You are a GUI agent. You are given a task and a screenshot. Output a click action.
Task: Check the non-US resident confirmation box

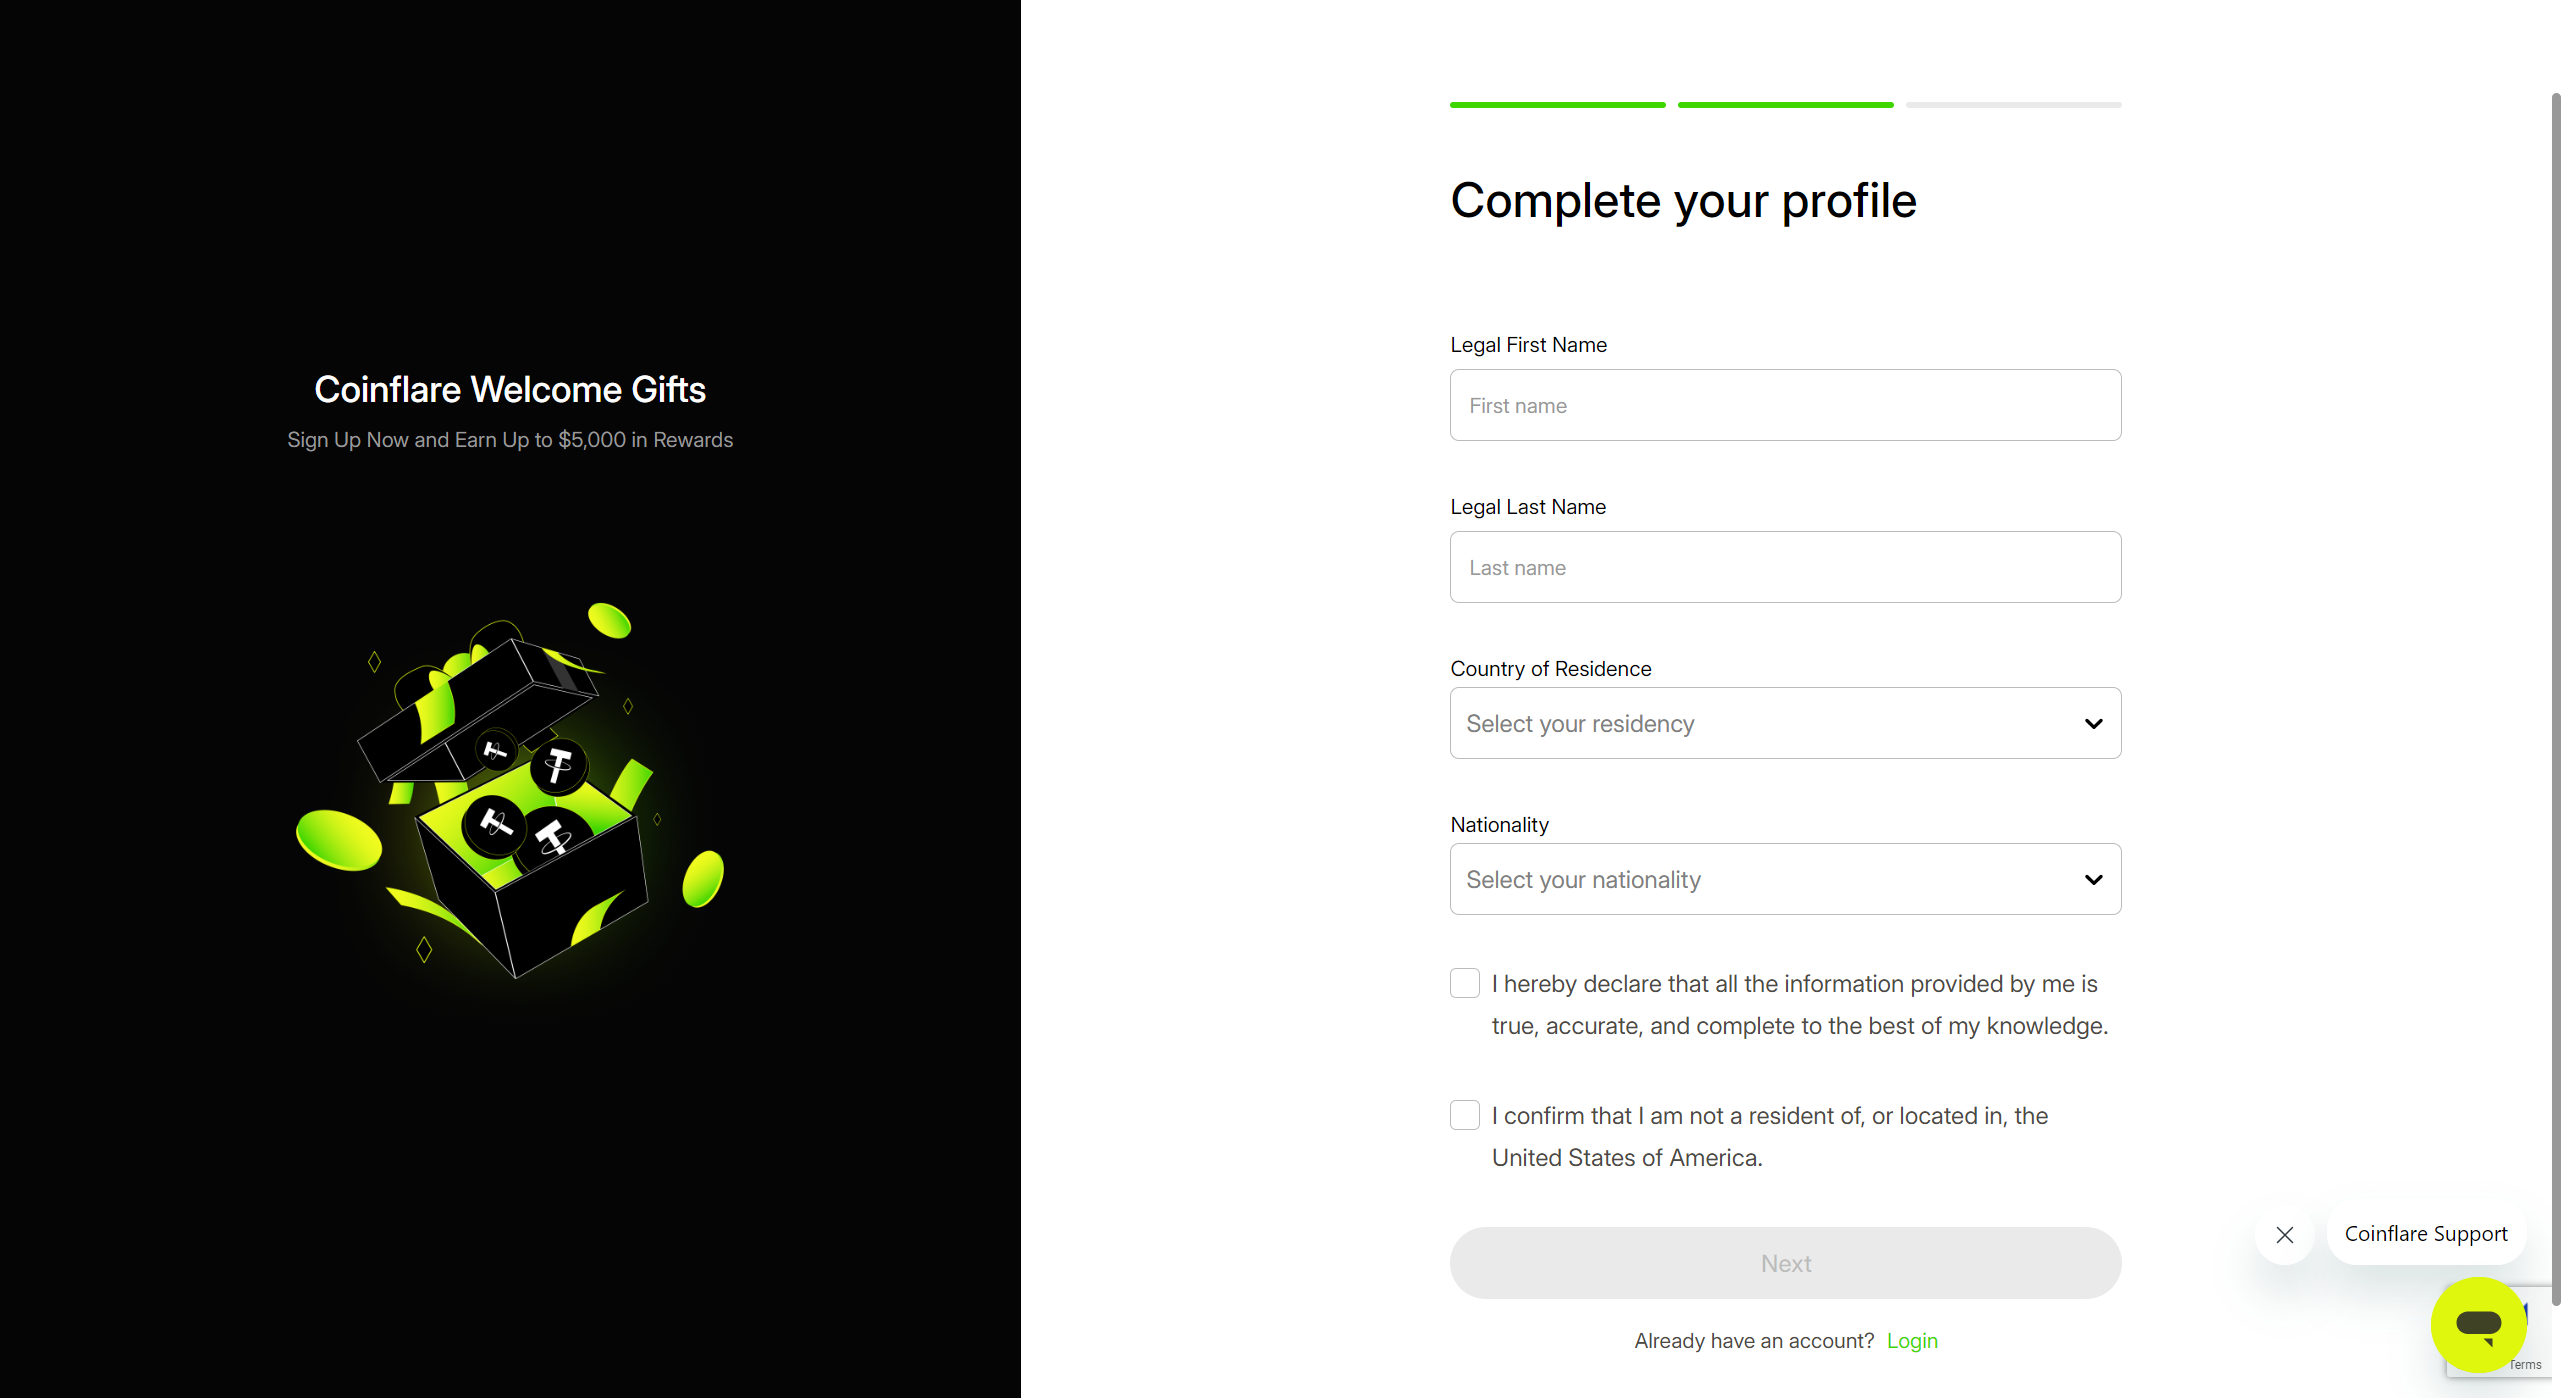[1465, 1115]
